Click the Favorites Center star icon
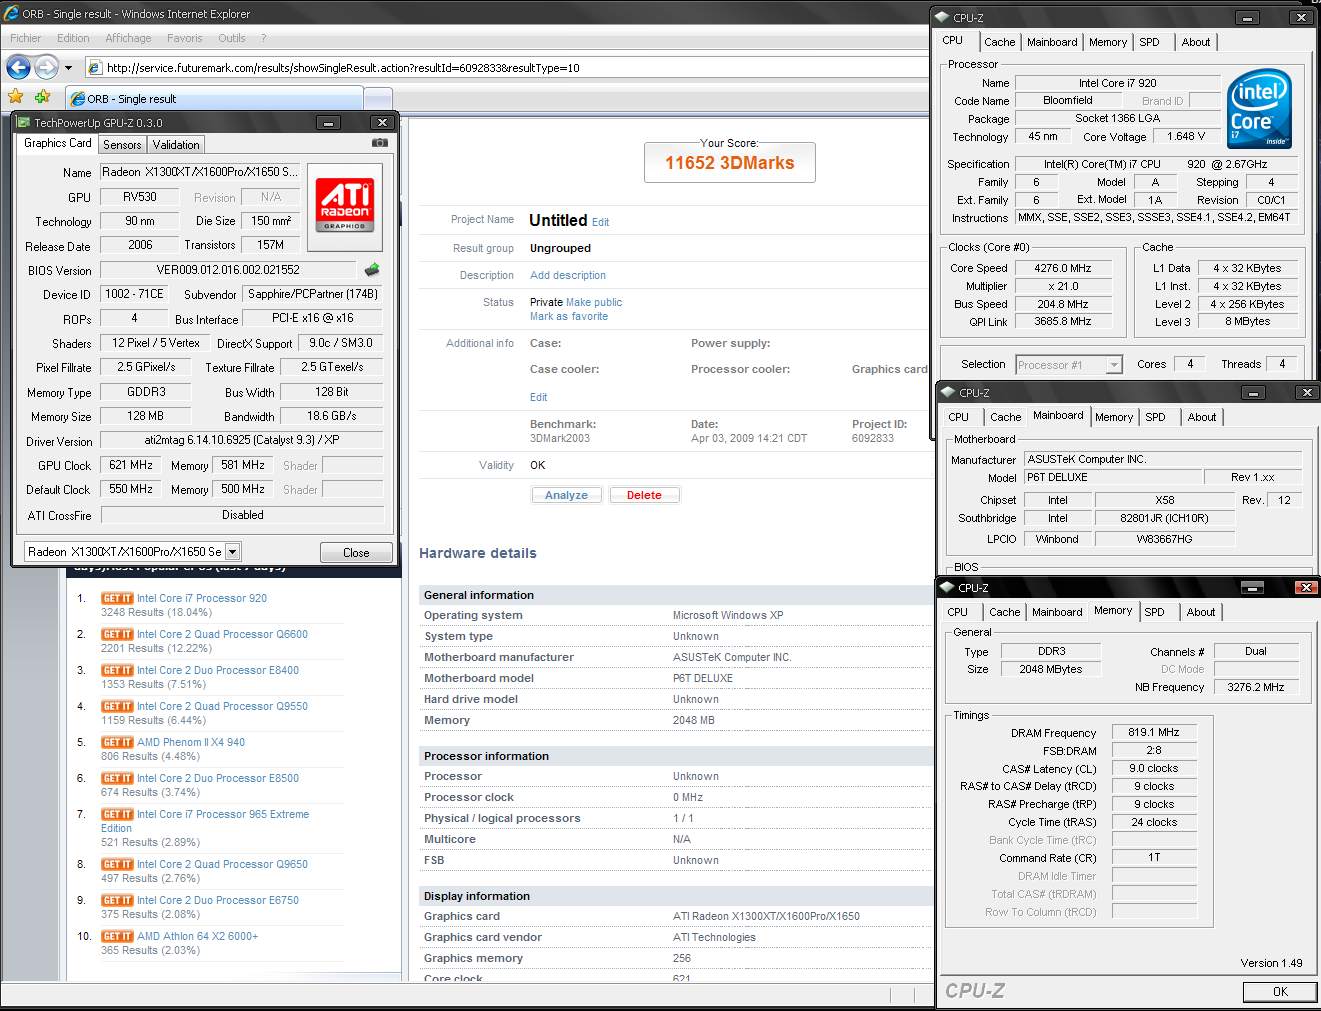The width and height of the screenshot is (1321, 1011). [15, 97]
